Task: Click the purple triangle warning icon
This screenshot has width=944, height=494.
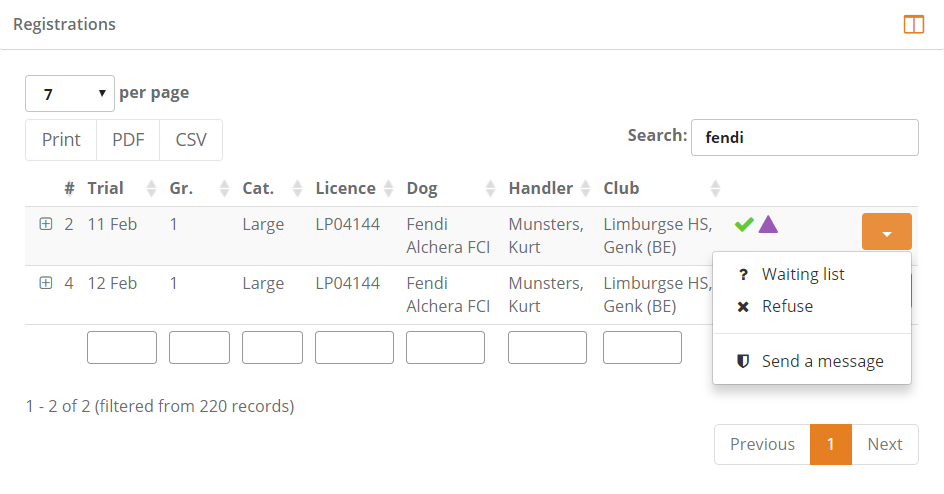Action: coord(768,224)
